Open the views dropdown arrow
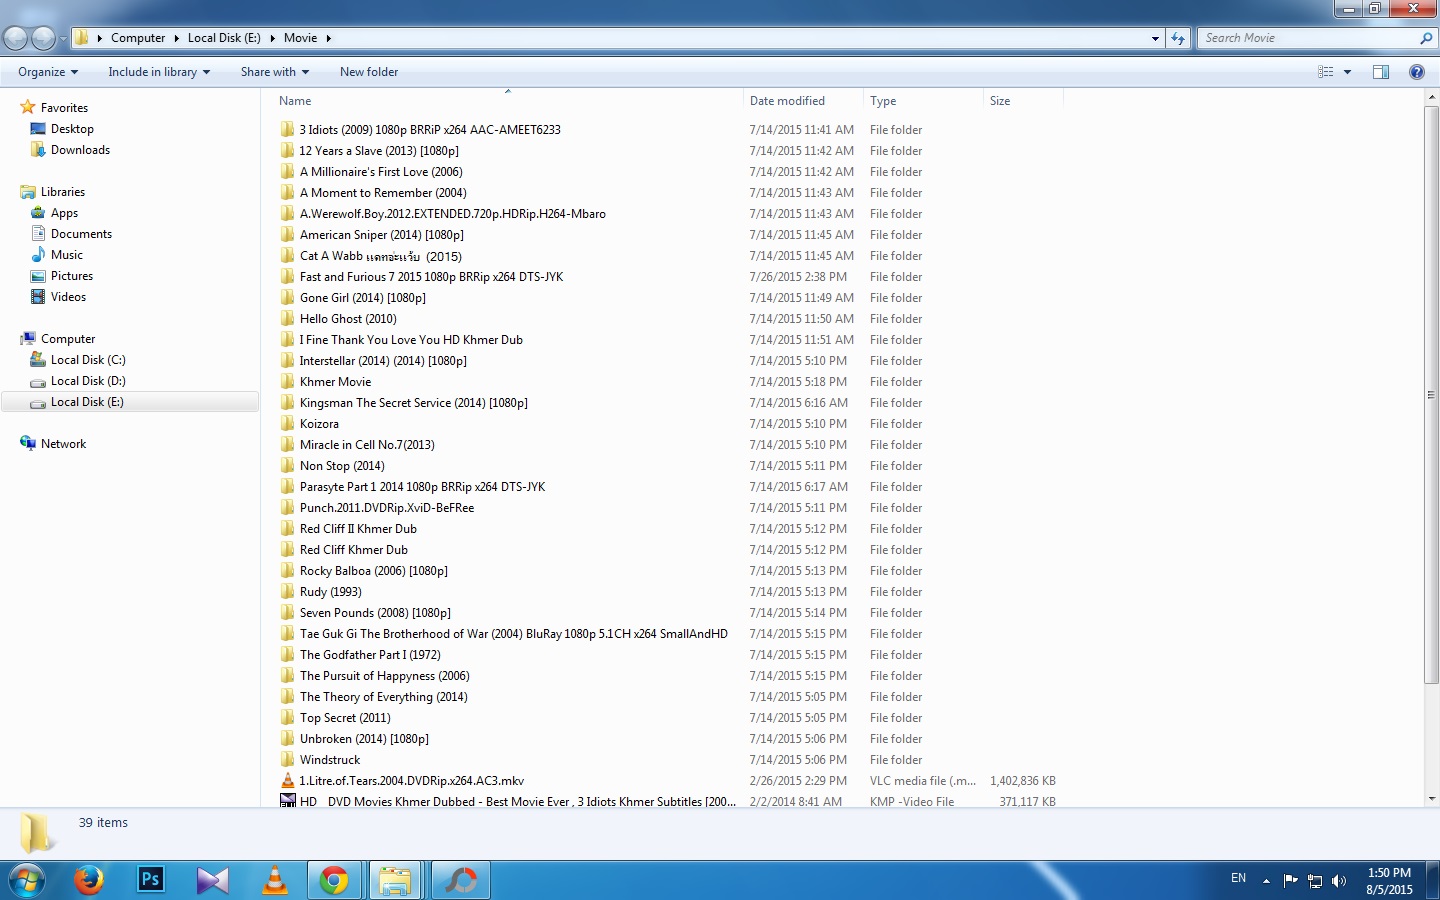This screenshot has width=1440, height=900. tap(1347, 72)
